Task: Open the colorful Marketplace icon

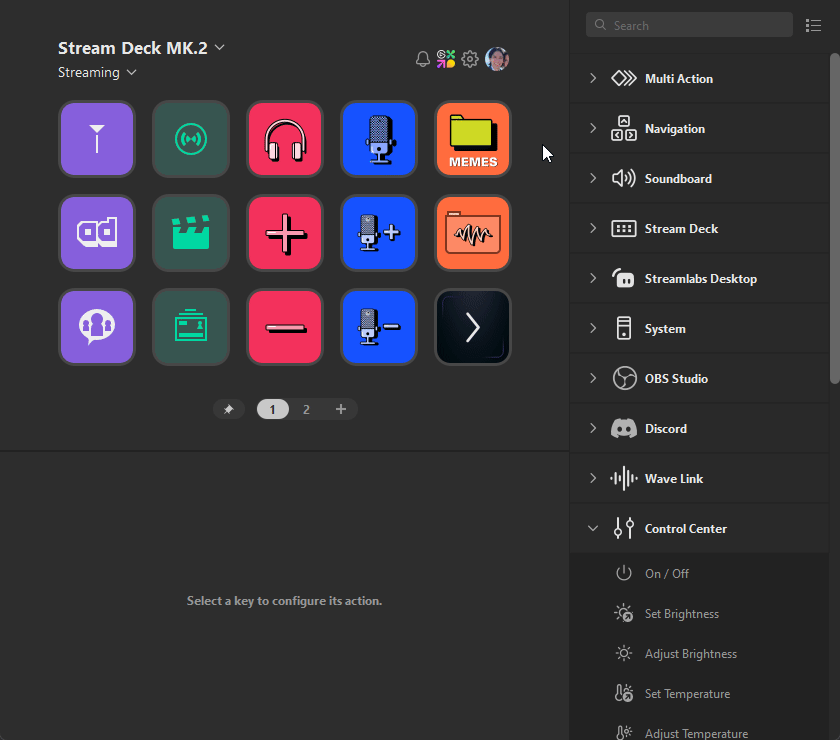Action: (x=446, y=59)
